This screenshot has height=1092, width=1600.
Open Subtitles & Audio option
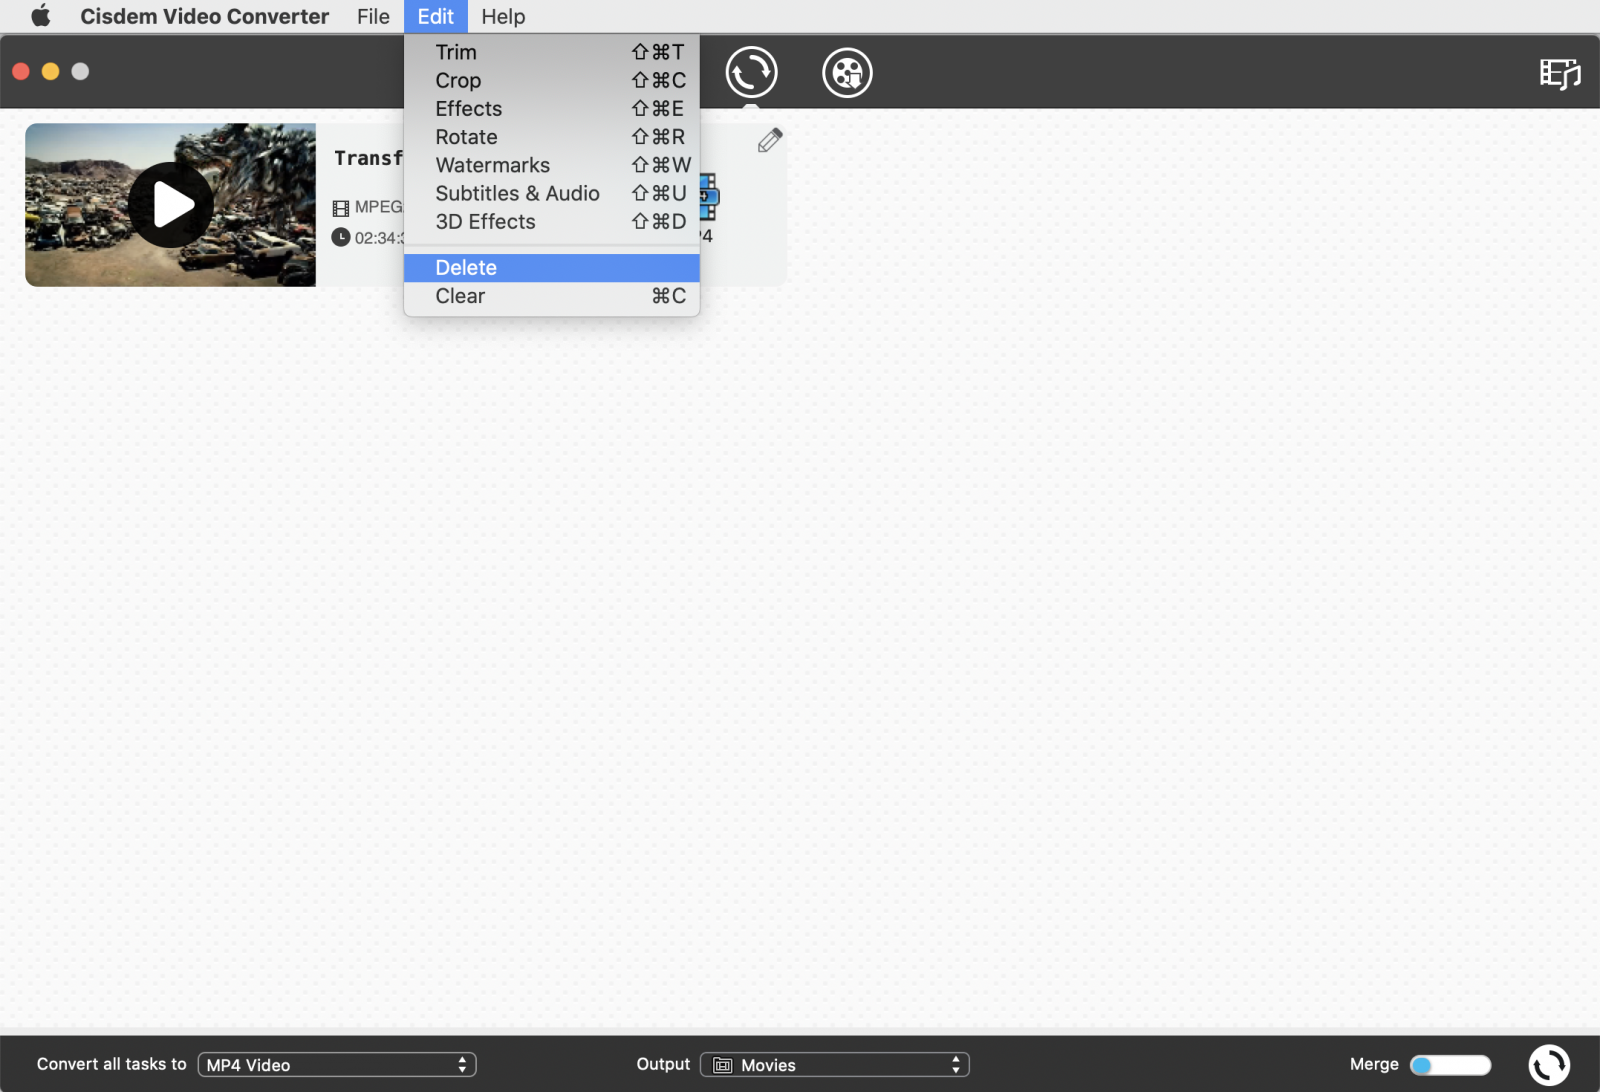[551, 193]
